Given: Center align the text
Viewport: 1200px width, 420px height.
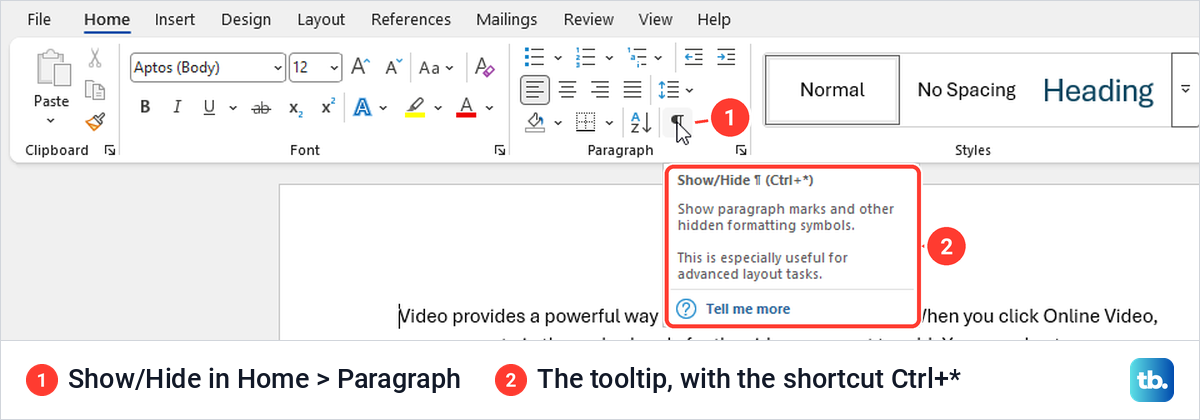Looking at the screenshot, I should pos(567,89).
